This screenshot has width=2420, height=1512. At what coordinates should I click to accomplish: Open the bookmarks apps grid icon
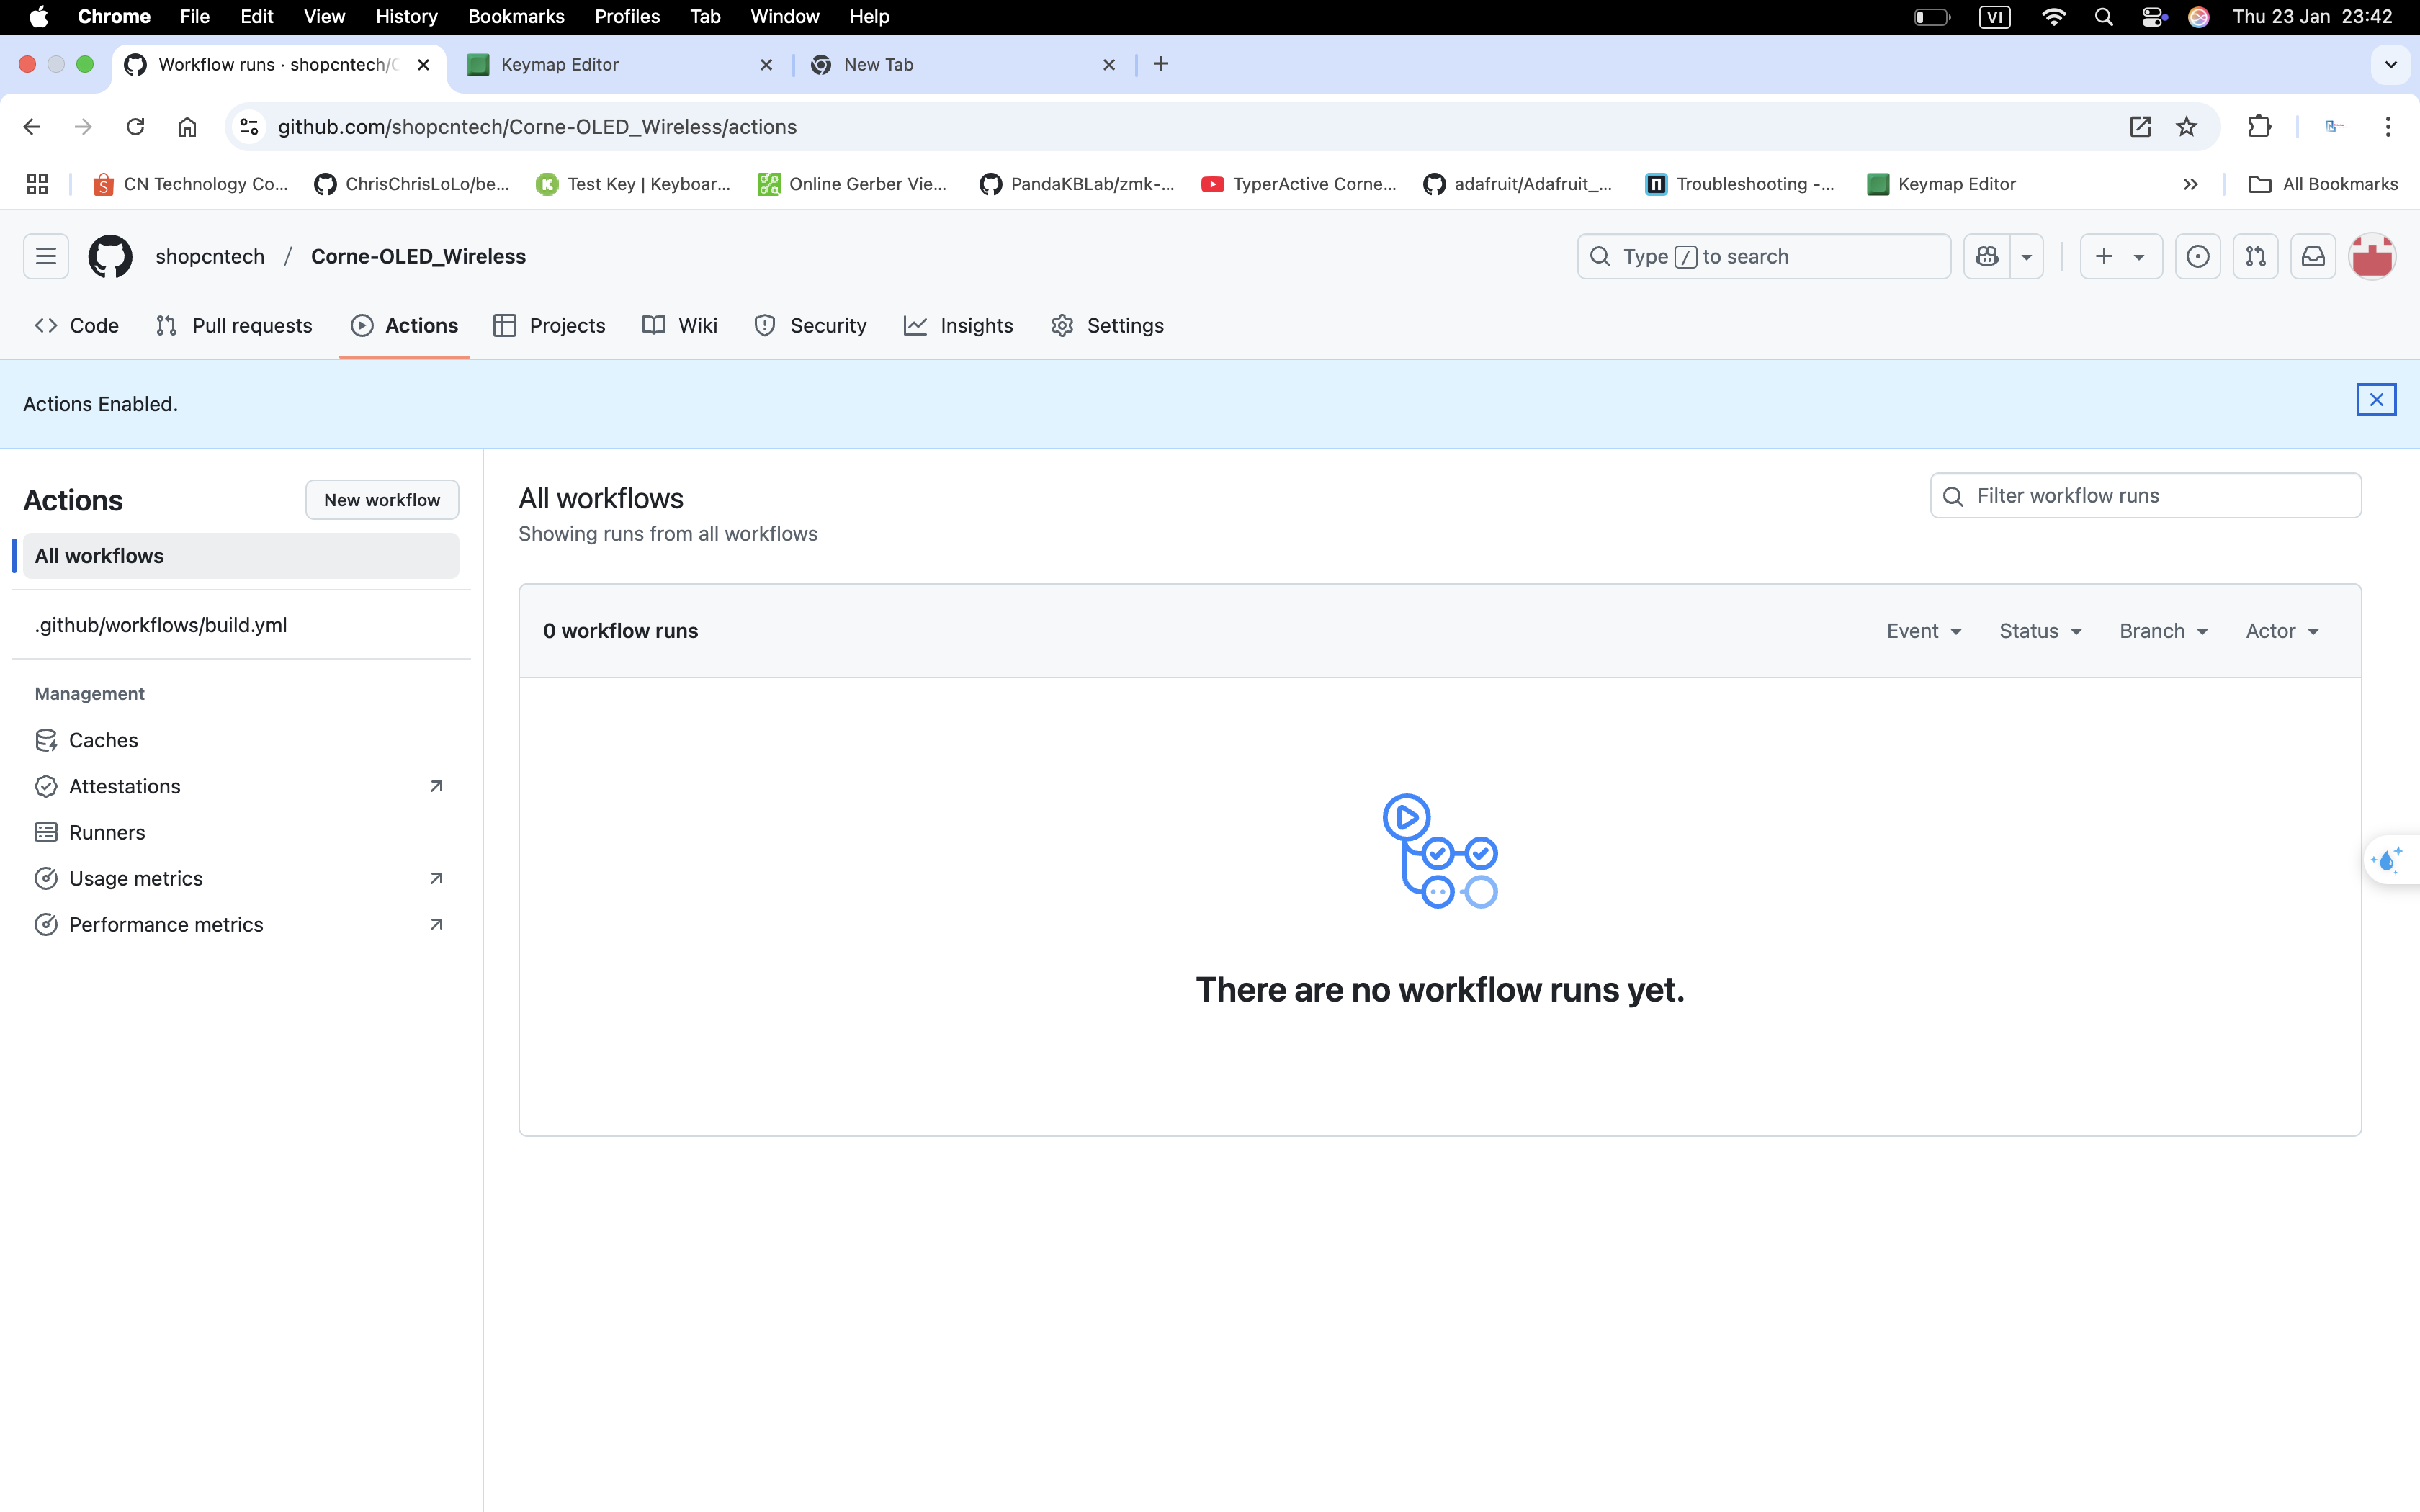click(37, 184)
